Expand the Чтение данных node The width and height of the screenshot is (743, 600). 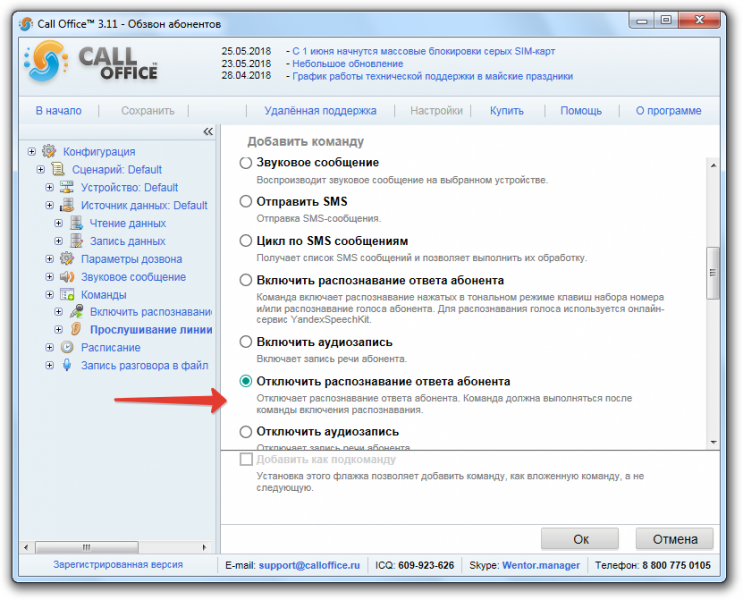[58, 223]
